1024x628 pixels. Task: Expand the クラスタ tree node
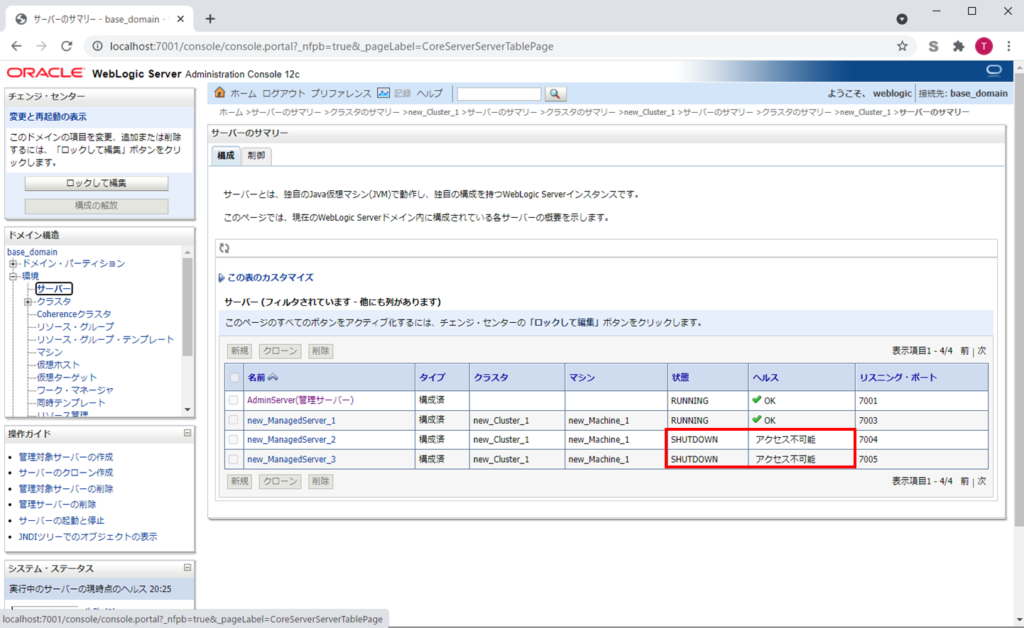coord(28,301)
